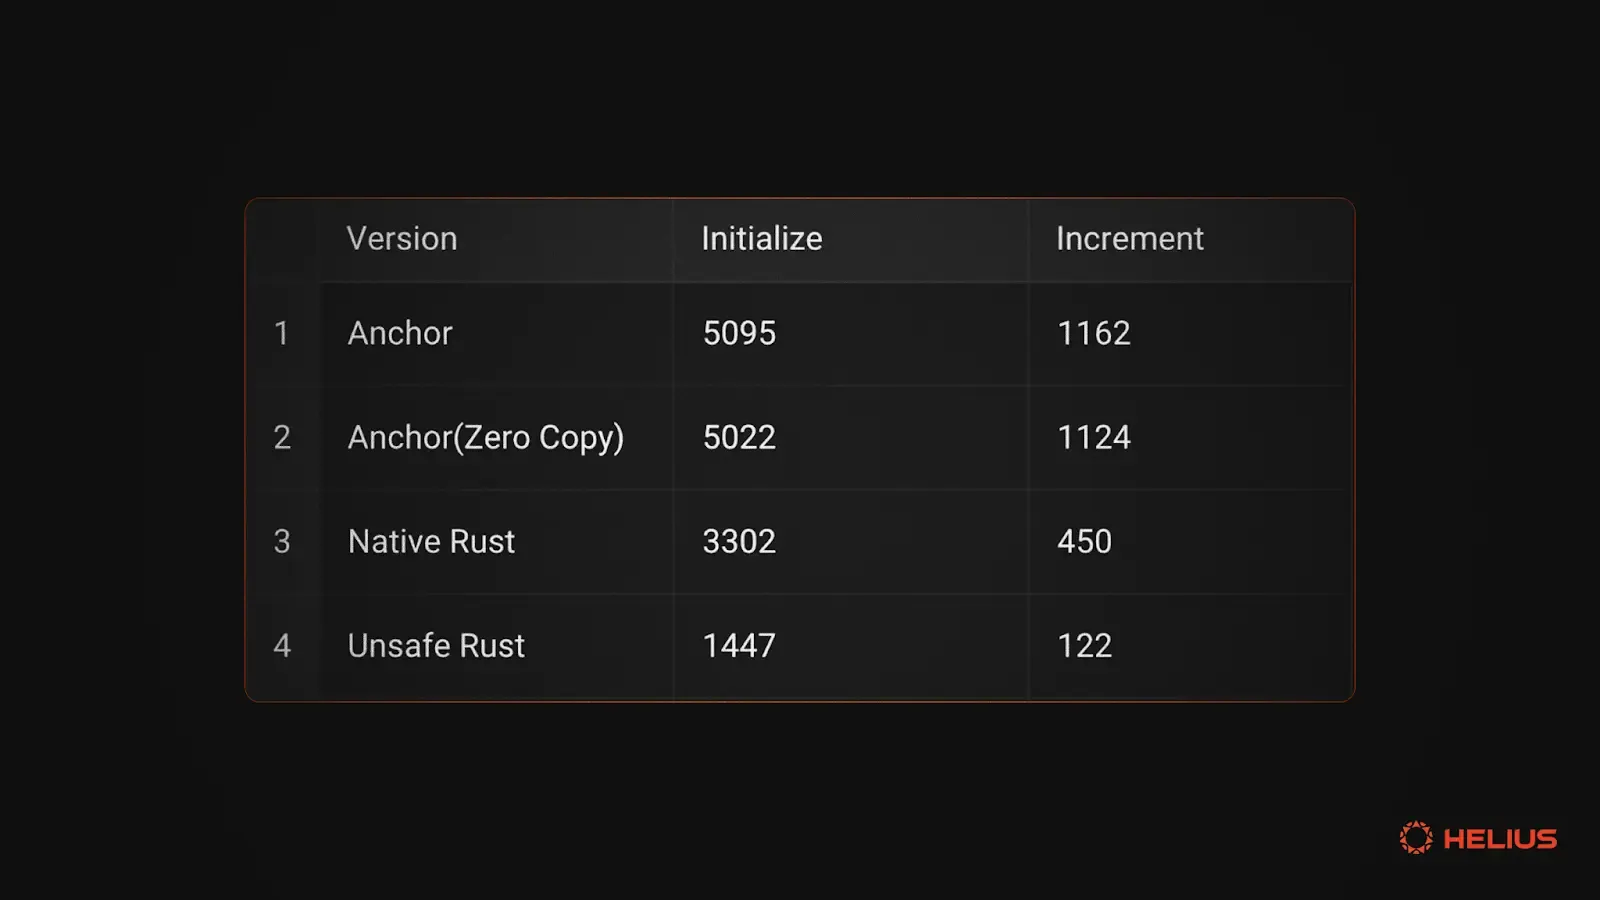Viewport: 1600px width, 900px height.
Task: Click the HELIUS brand wordmark text
Action: (1500, 839)
